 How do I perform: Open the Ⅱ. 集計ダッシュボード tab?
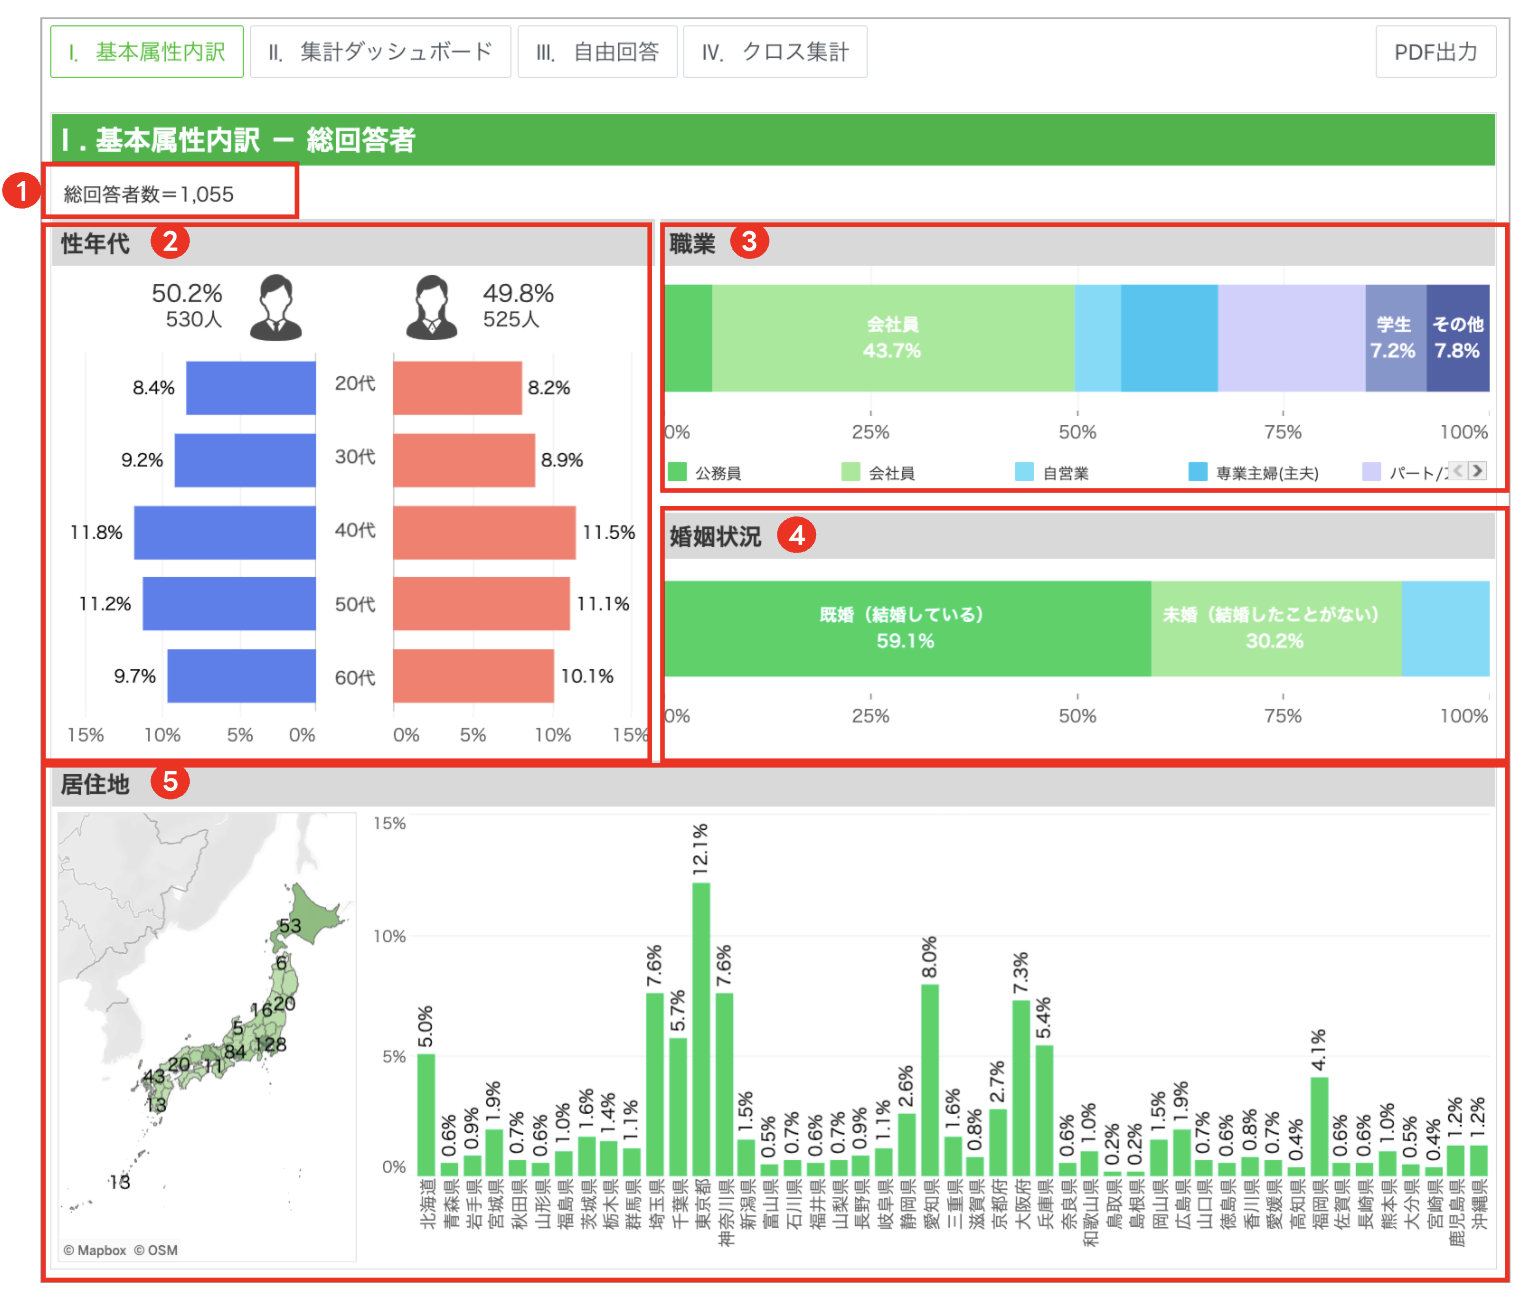click(381, 52)
